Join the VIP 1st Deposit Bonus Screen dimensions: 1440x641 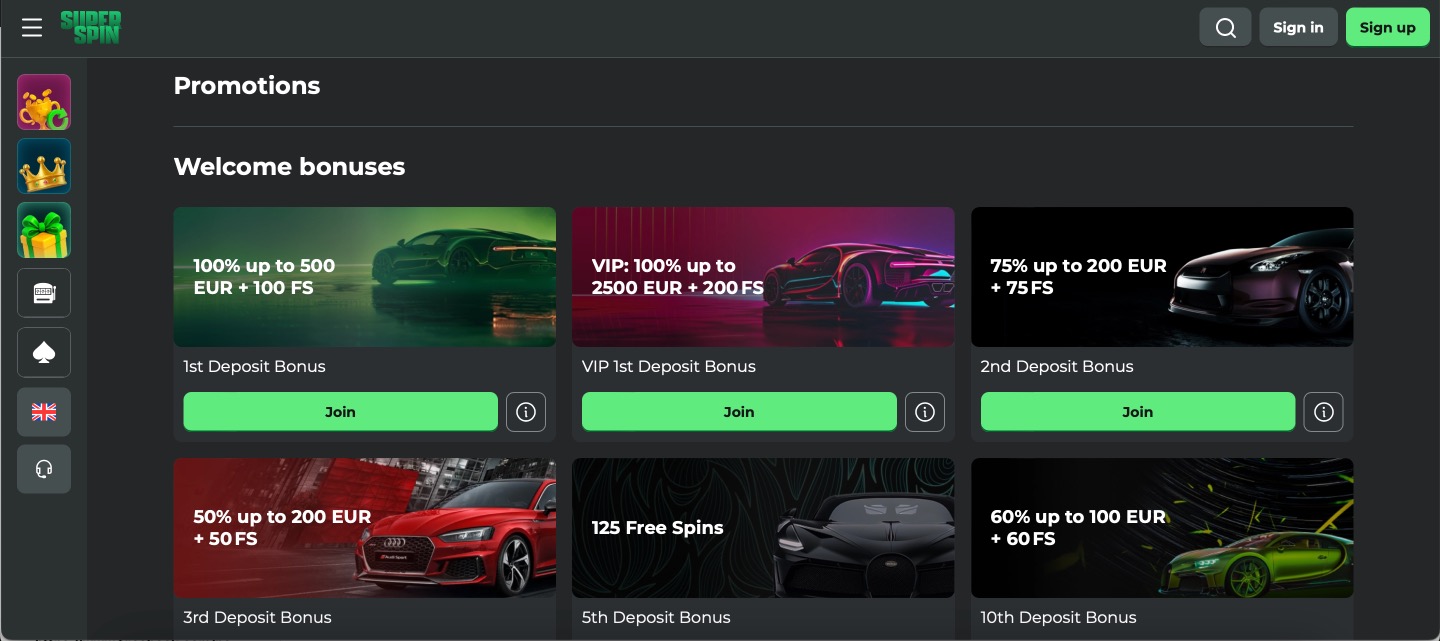739,412
